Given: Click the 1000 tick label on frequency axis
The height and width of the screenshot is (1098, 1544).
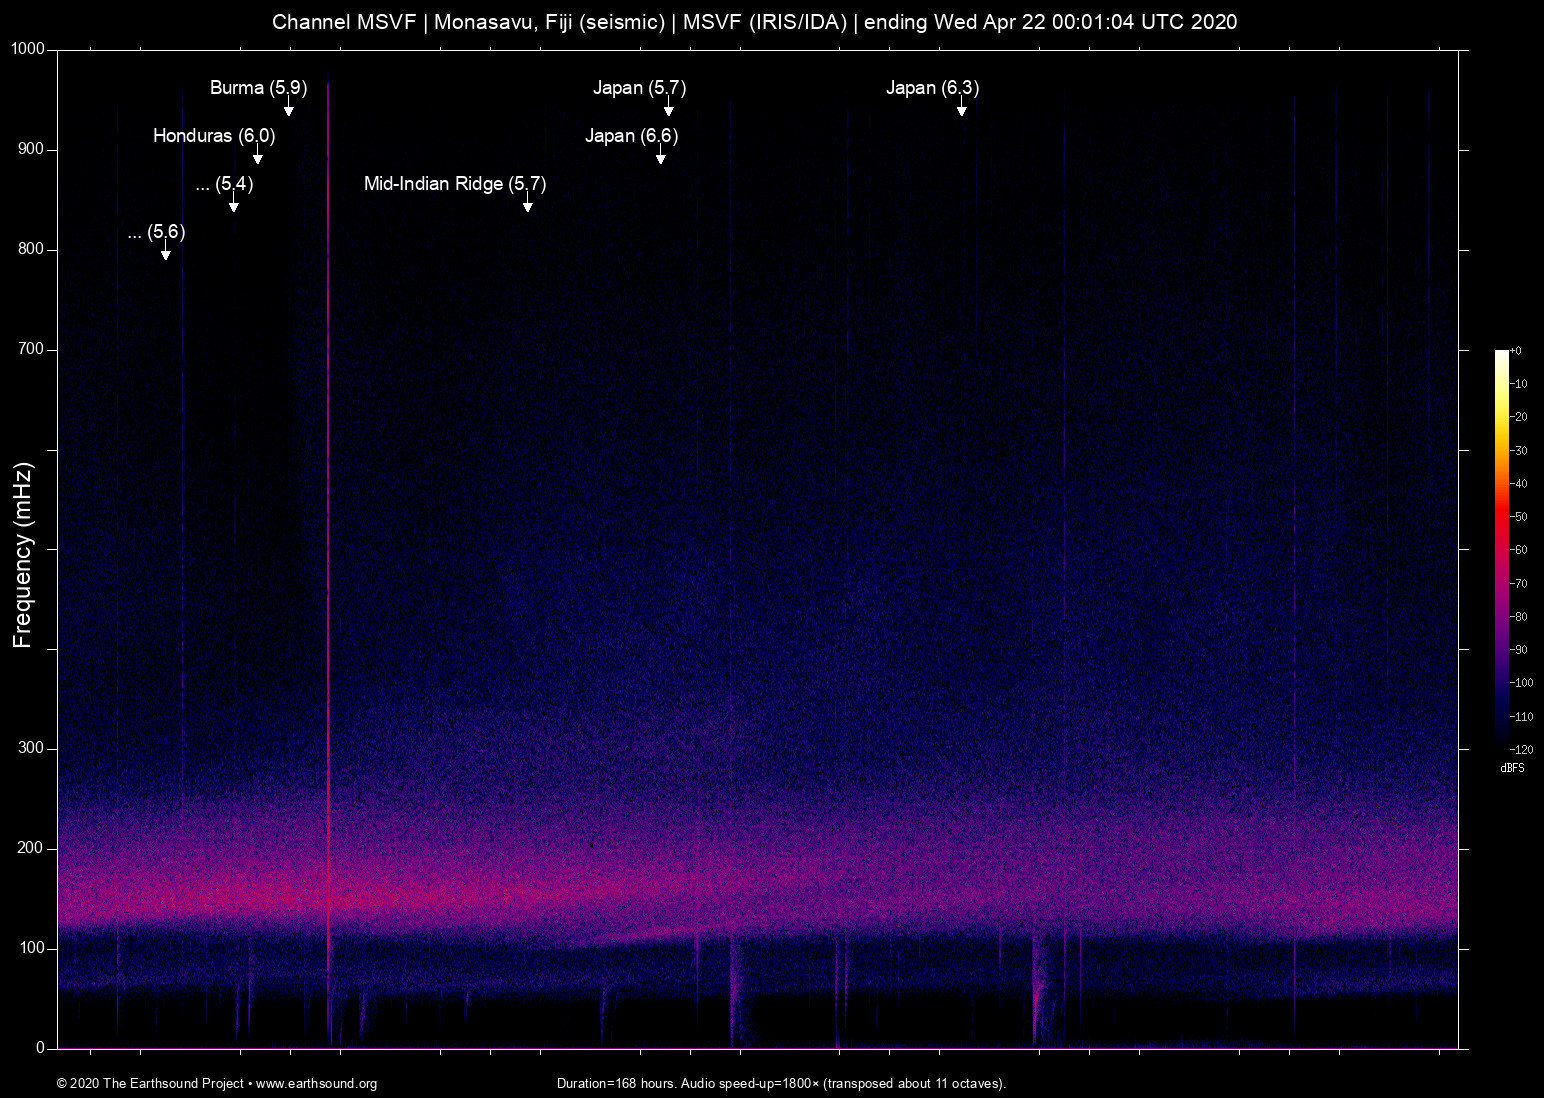Looking at the screenshot, I should [x=28, y=49].
